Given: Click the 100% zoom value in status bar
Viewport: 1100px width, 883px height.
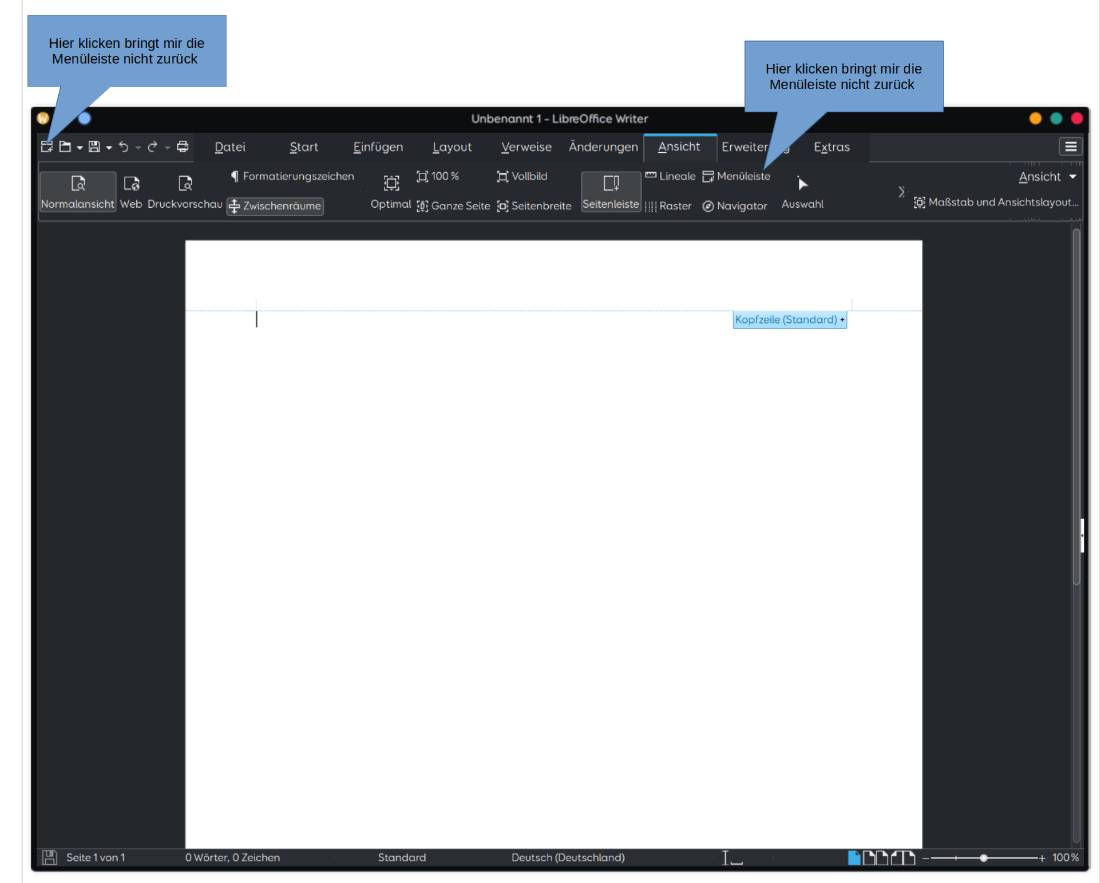Looking at the screenshot, I should (1066, 858).
